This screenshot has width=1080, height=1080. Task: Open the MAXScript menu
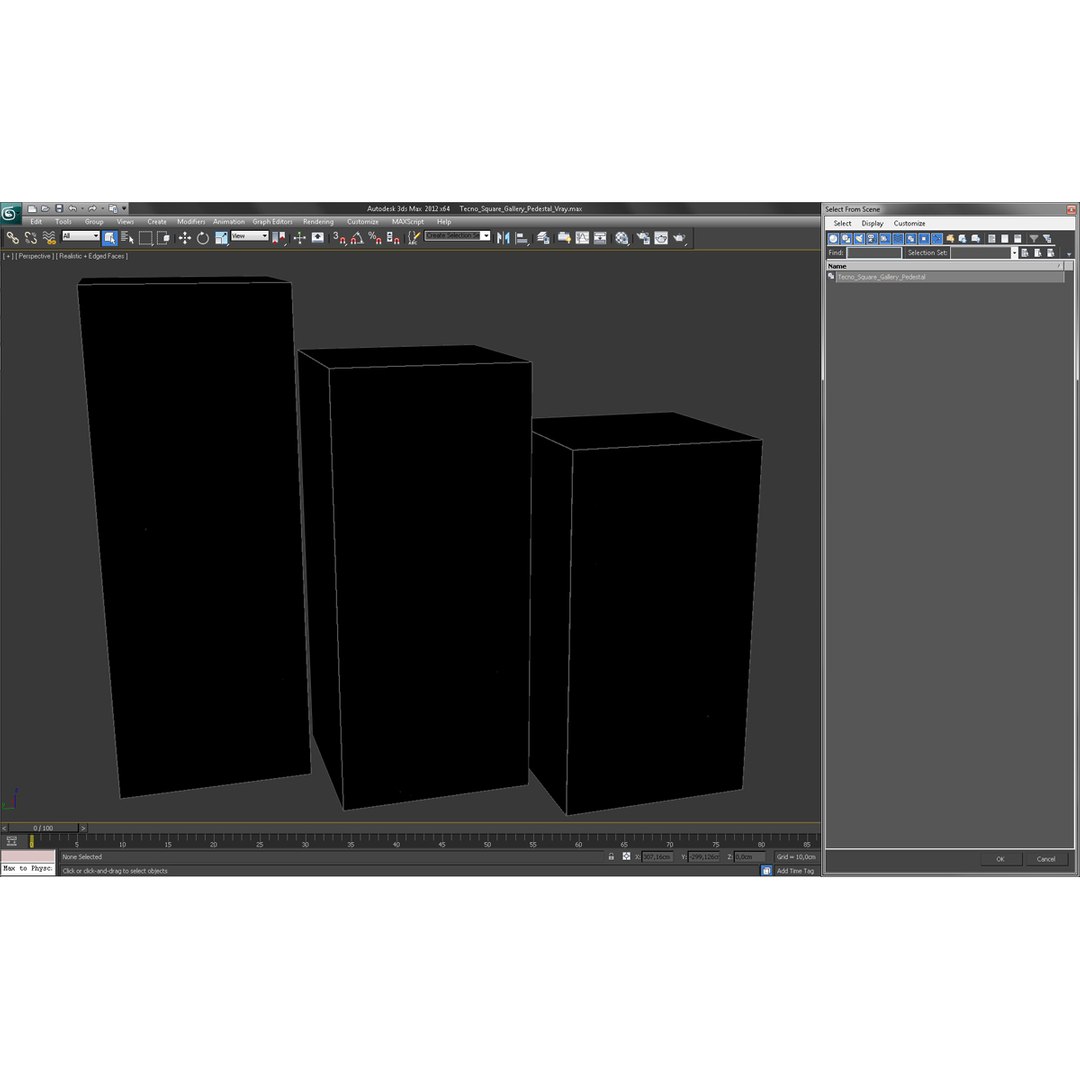click(408, 222)
